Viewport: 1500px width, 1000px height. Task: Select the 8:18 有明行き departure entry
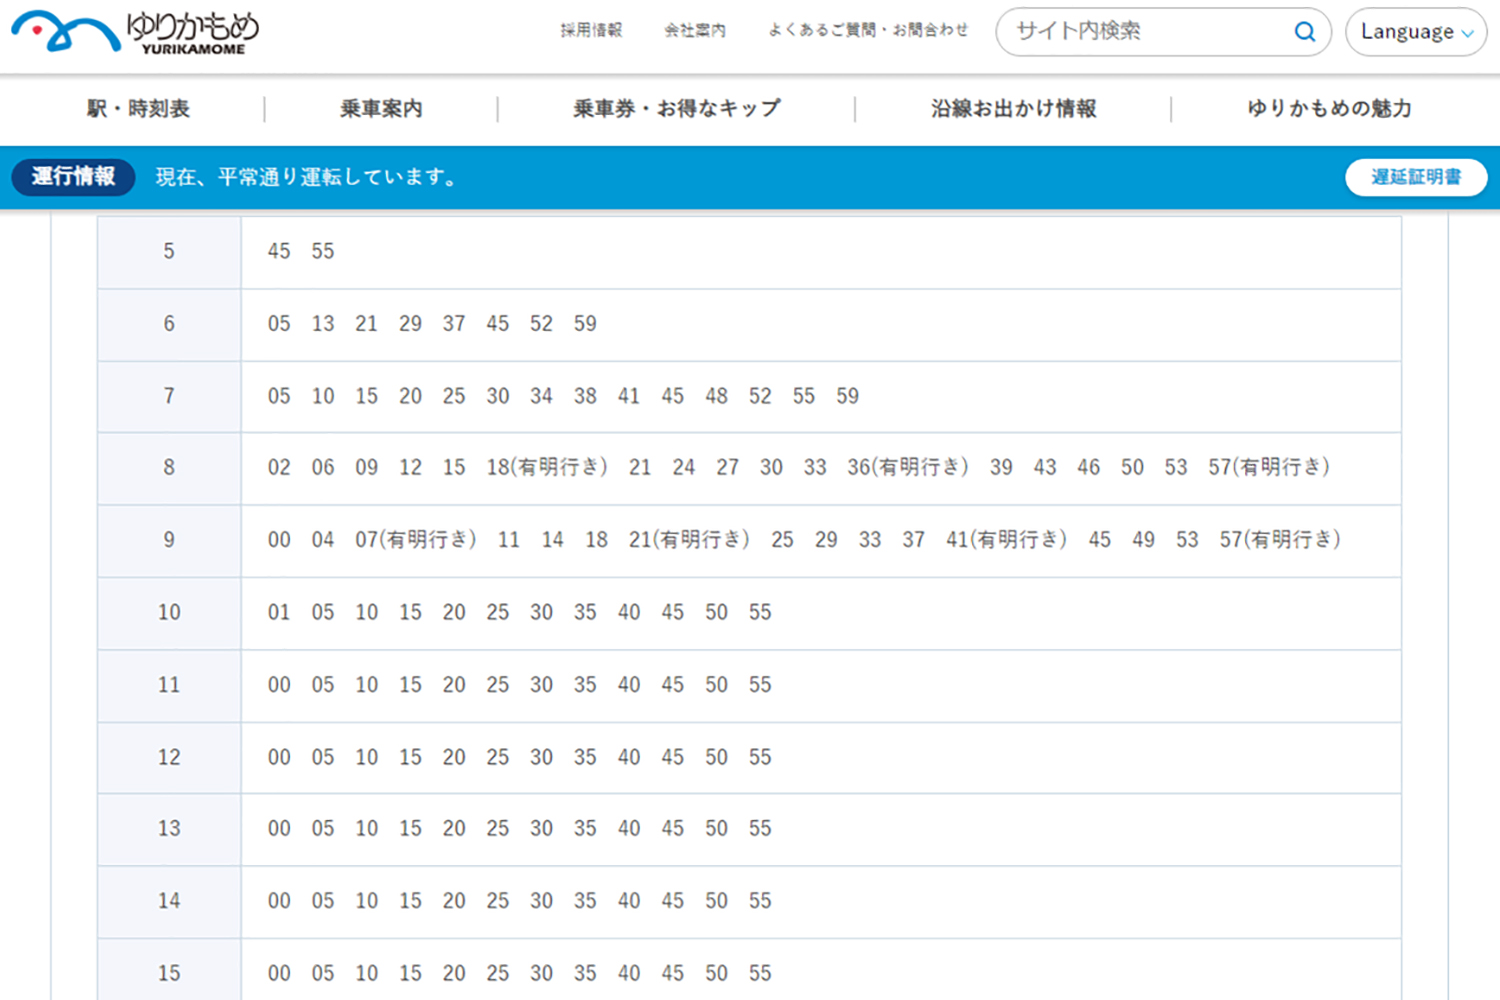pos(553,467)
